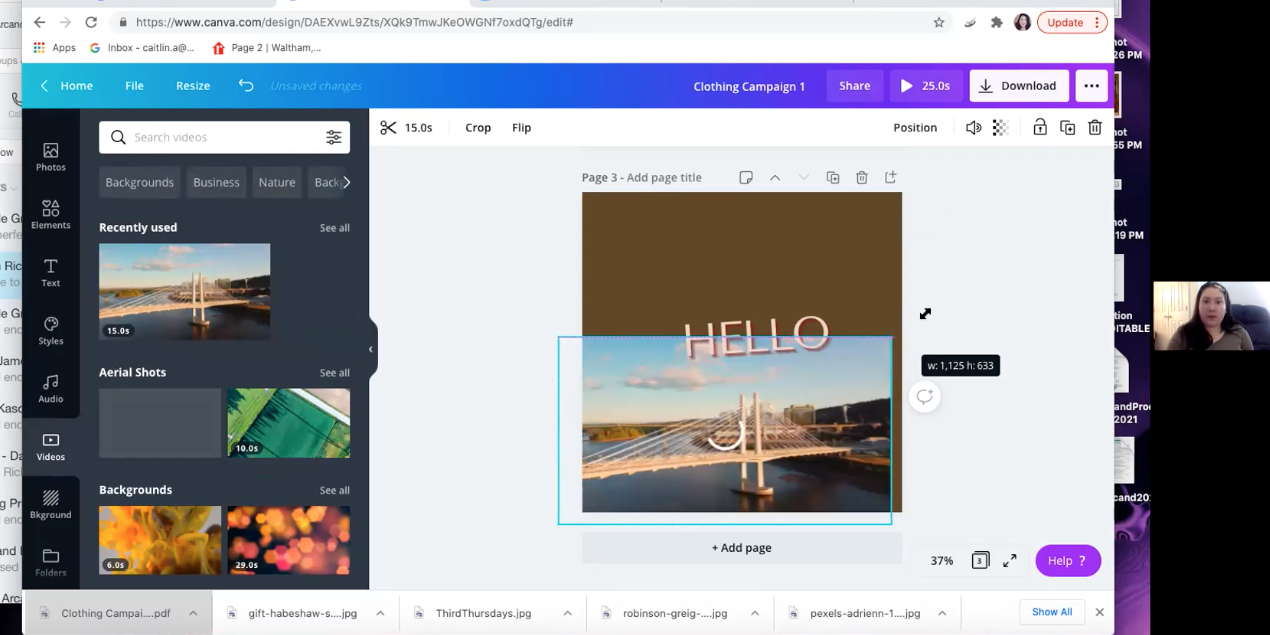Move Page 3 up with the arrow
Viewport: 1270px width, 635px height.
click(775, 177)
